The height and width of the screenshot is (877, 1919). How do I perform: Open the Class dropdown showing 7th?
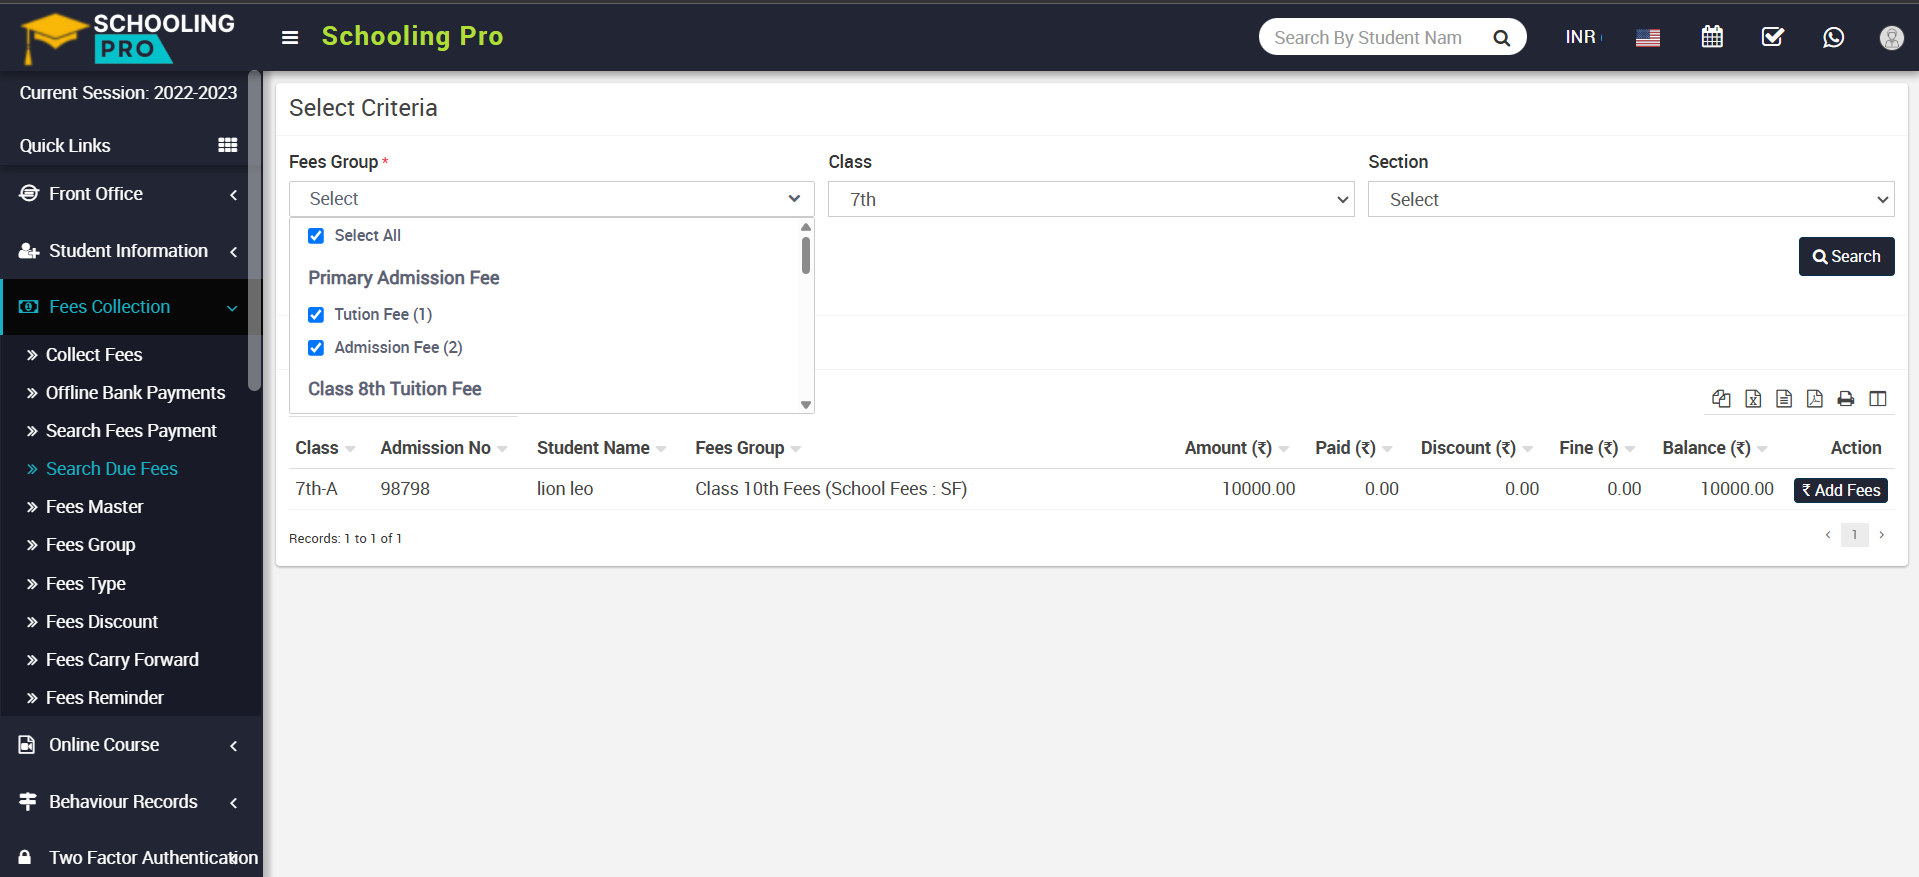click(1091, 199)
